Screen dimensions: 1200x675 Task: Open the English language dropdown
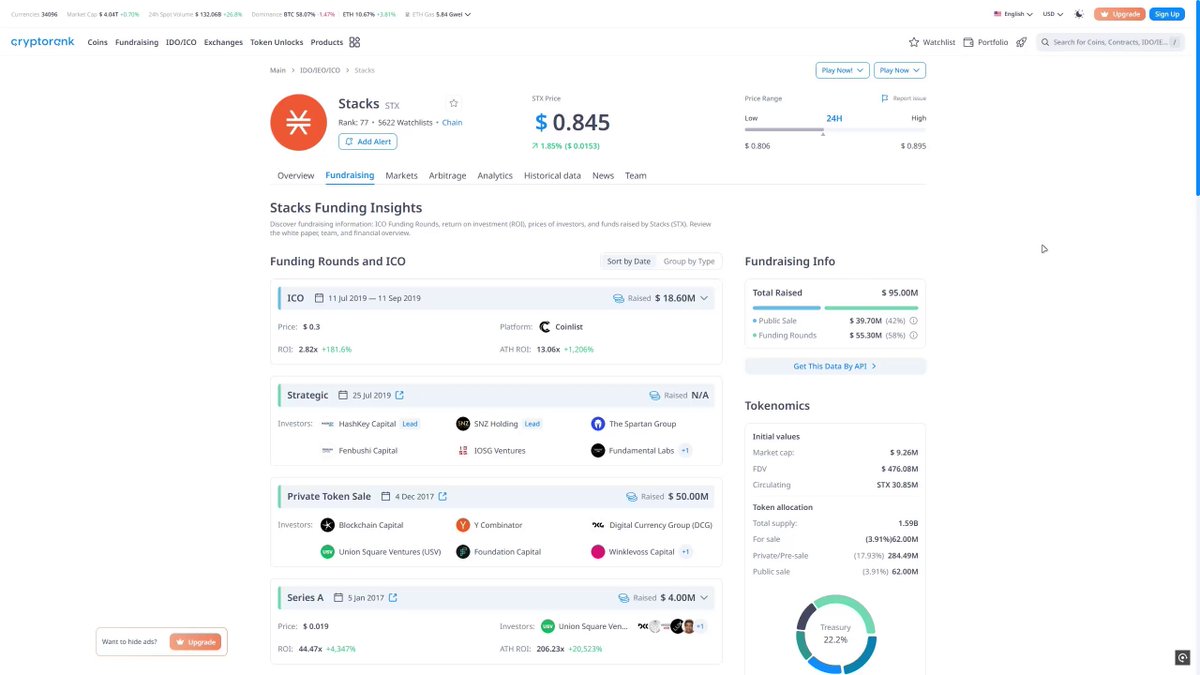coord(1013,14)
